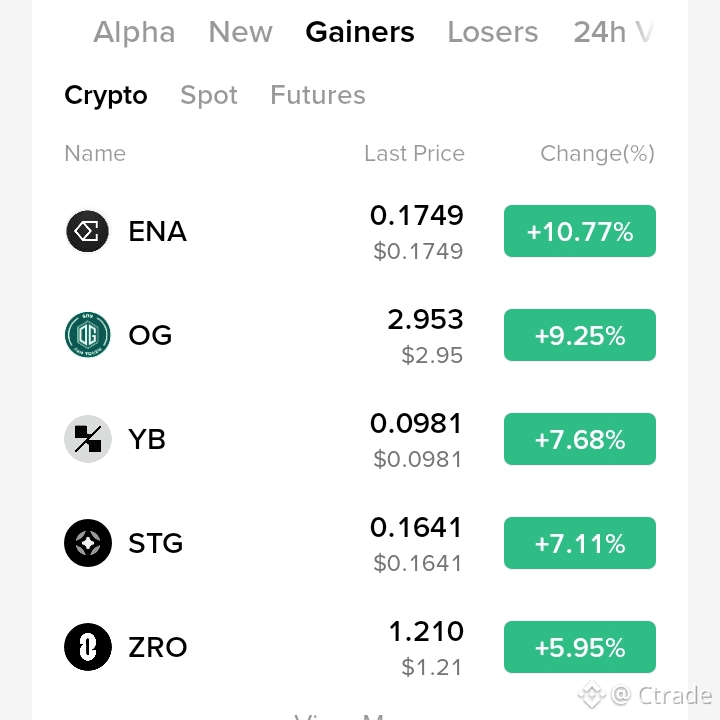
Task: Open the STG price 0.1641
Action: coord(416,527)
